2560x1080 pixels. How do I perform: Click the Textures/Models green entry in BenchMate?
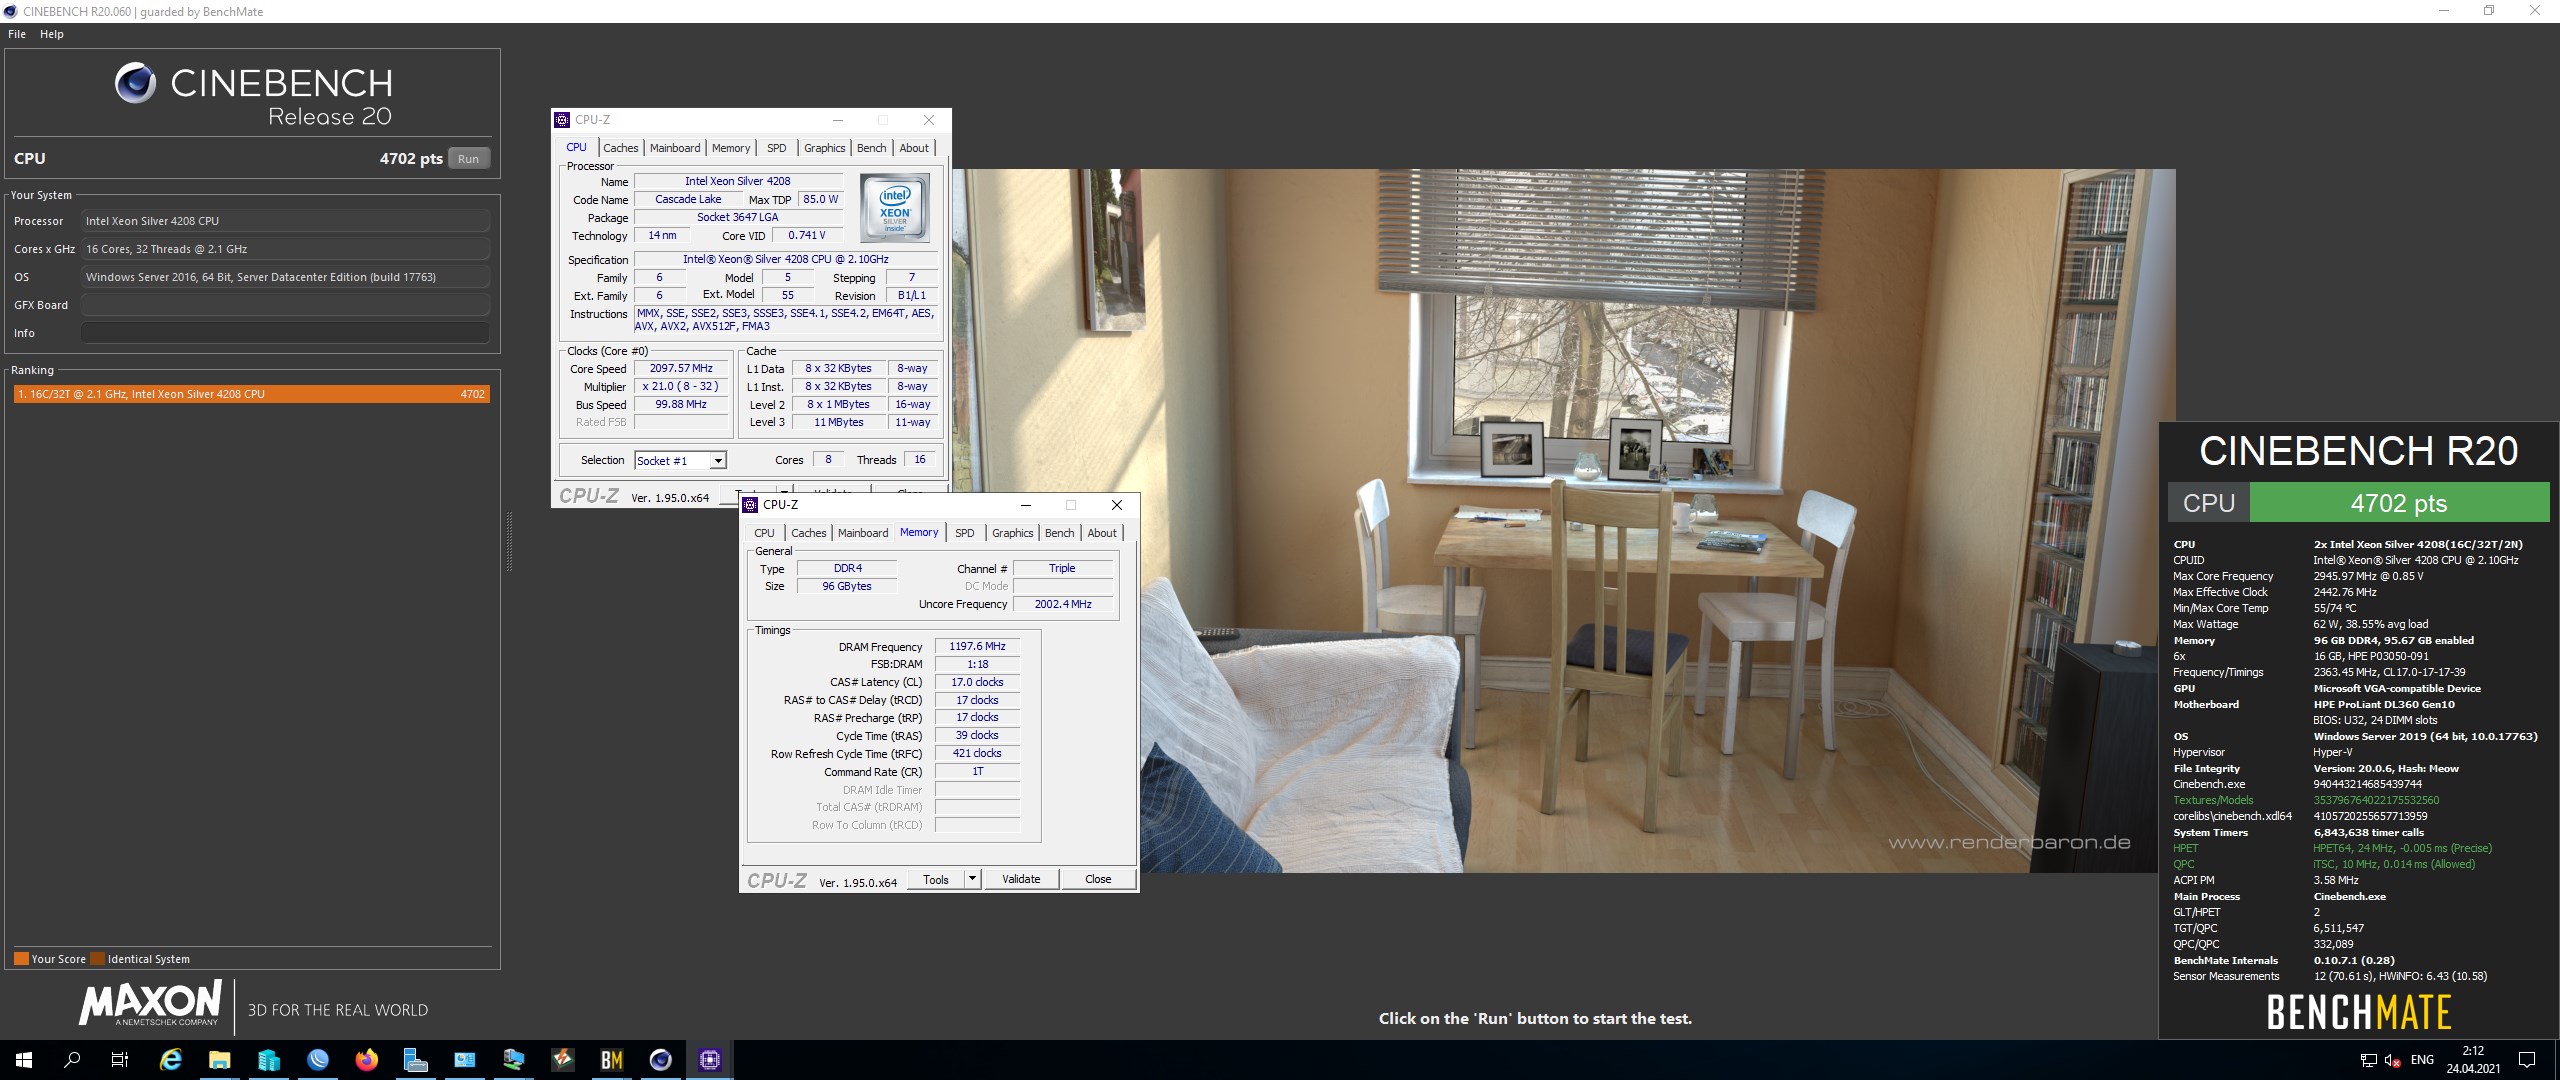(x=2213, y=800)
